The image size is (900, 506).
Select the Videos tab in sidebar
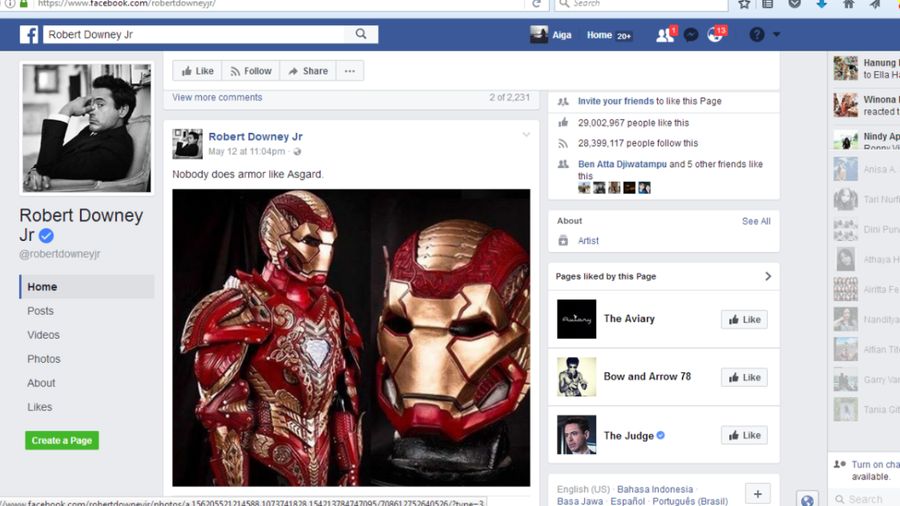tap(43, 335)
